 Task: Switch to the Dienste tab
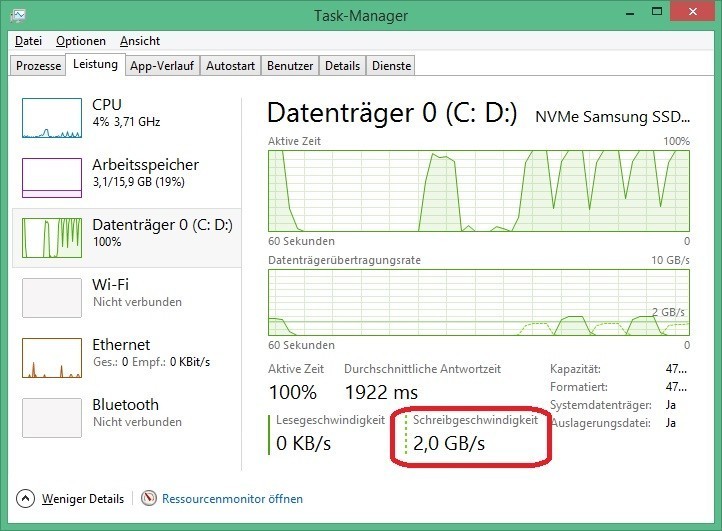coord(390,66)
